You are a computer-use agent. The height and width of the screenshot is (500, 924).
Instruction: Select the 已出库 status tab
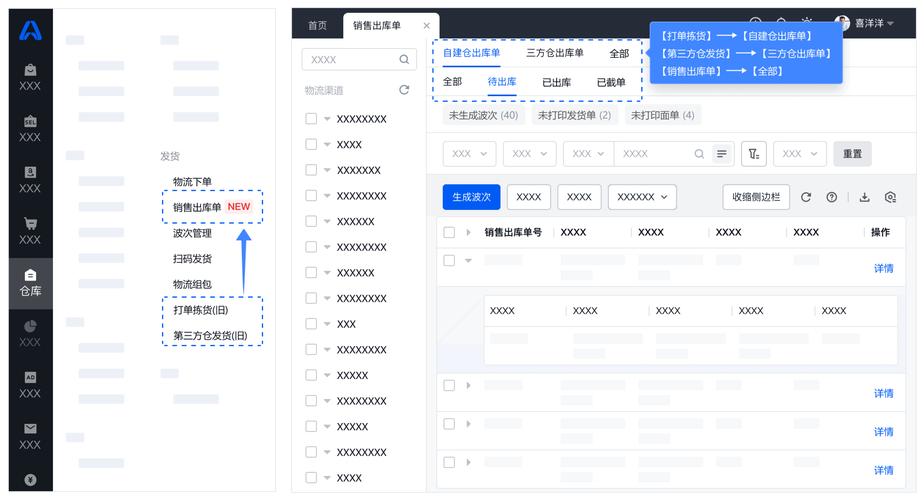pyautogui.click(x=556, y=82)
